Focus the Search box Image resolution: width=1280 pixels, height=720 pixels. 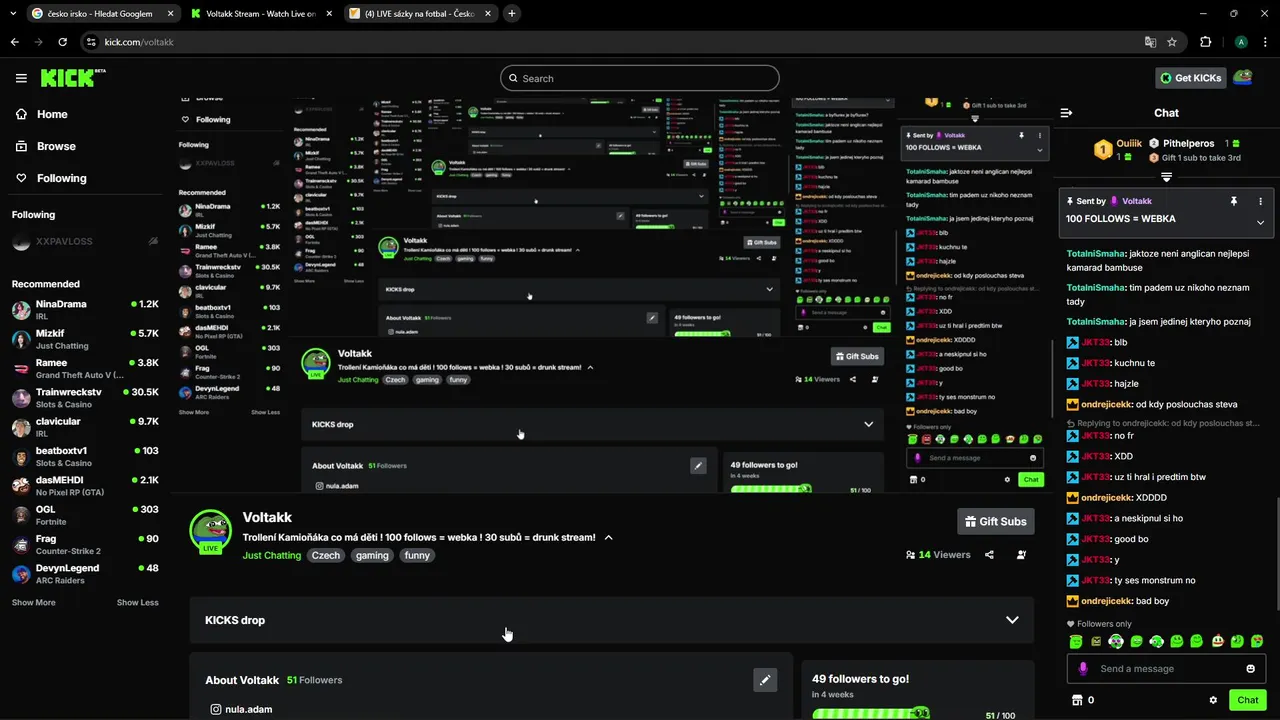point(640,78)
